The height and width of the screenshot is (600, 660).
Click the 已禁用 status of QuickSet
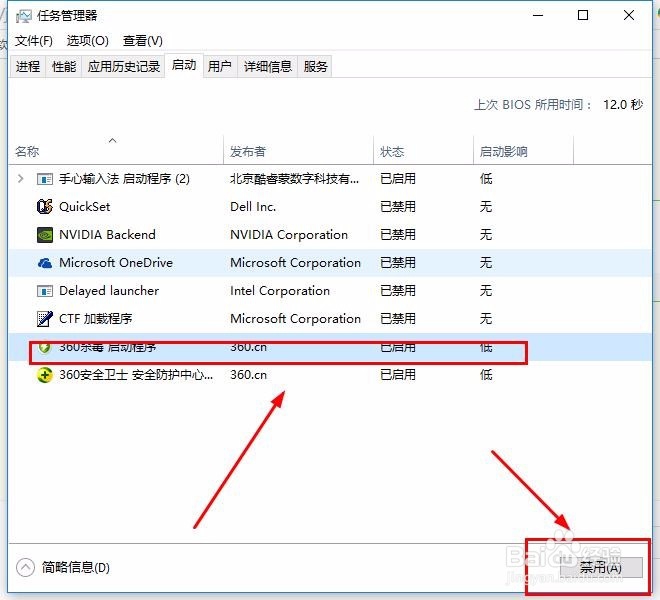point(398,207)
